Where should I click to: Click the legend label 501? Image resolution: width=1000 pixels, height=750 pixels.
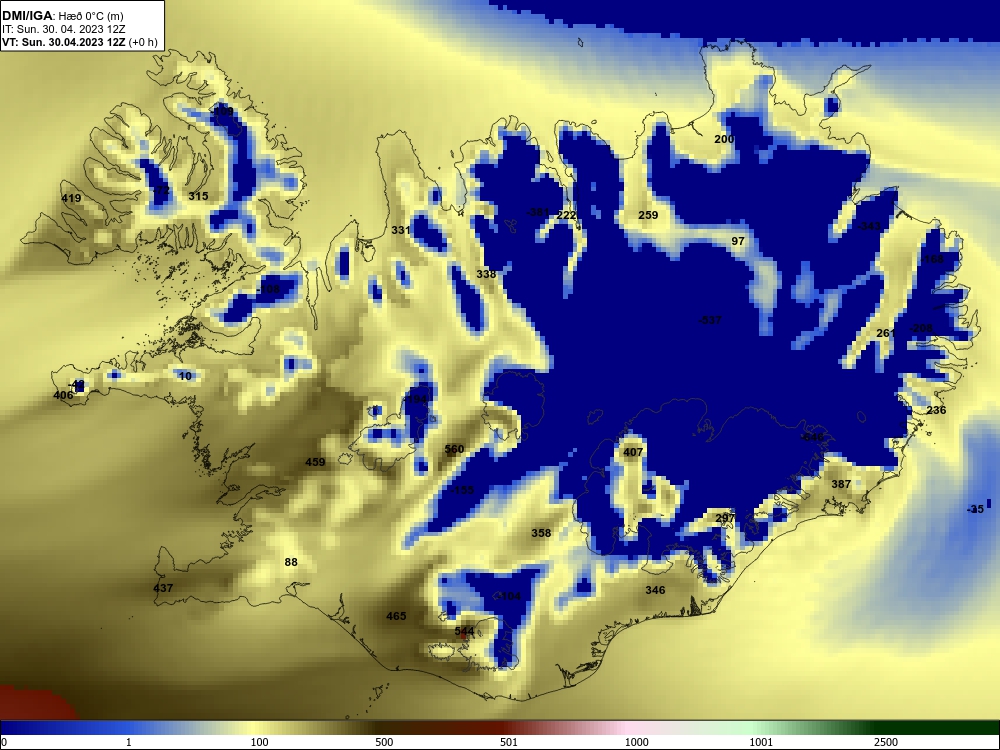pos(509,742)
